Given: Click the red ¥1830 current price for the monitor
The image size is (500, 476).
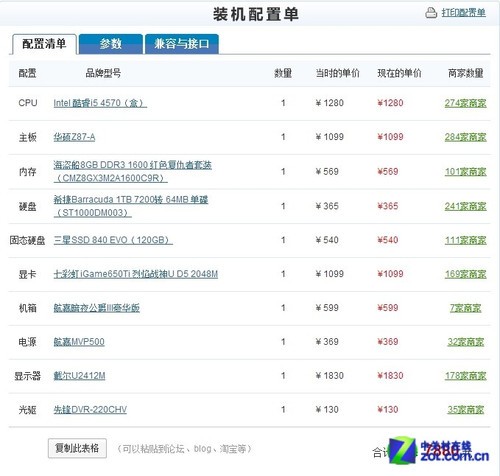Looking at the screenshot, I should [390, 376].
